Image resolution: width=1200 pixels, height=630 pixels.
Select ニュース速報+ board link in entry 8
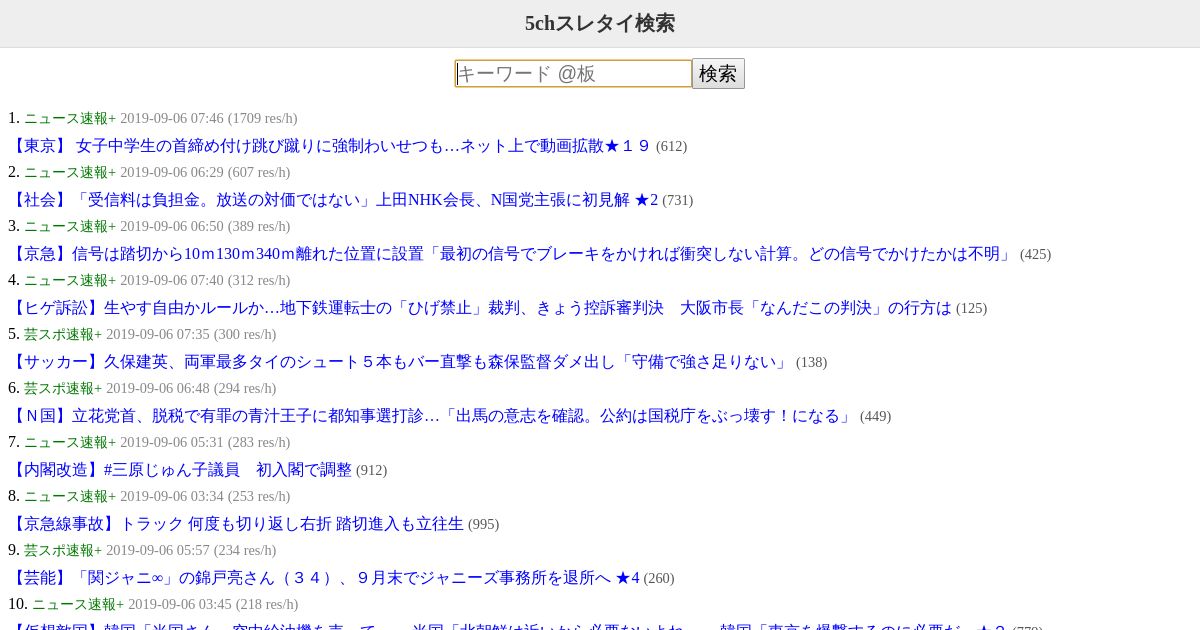[x=70, y=496]
